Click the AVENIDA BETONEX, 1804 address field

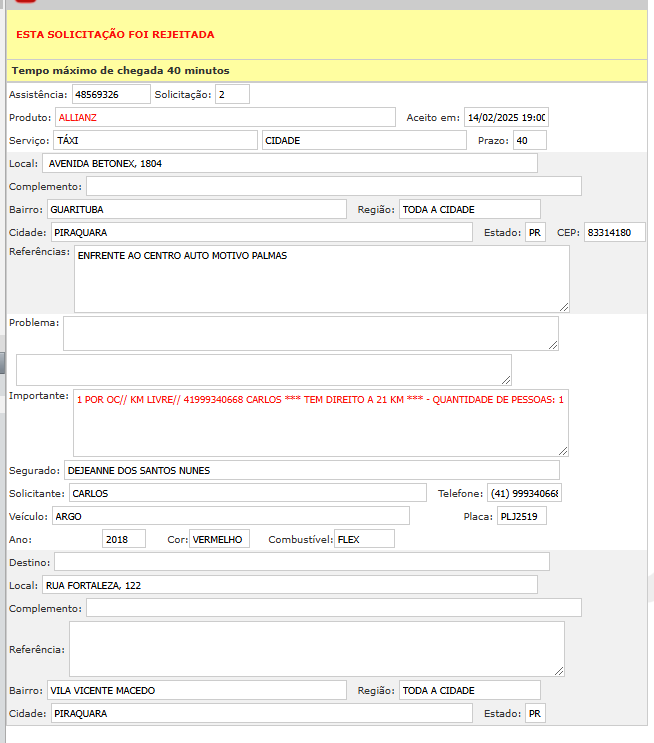coord(290,163)
